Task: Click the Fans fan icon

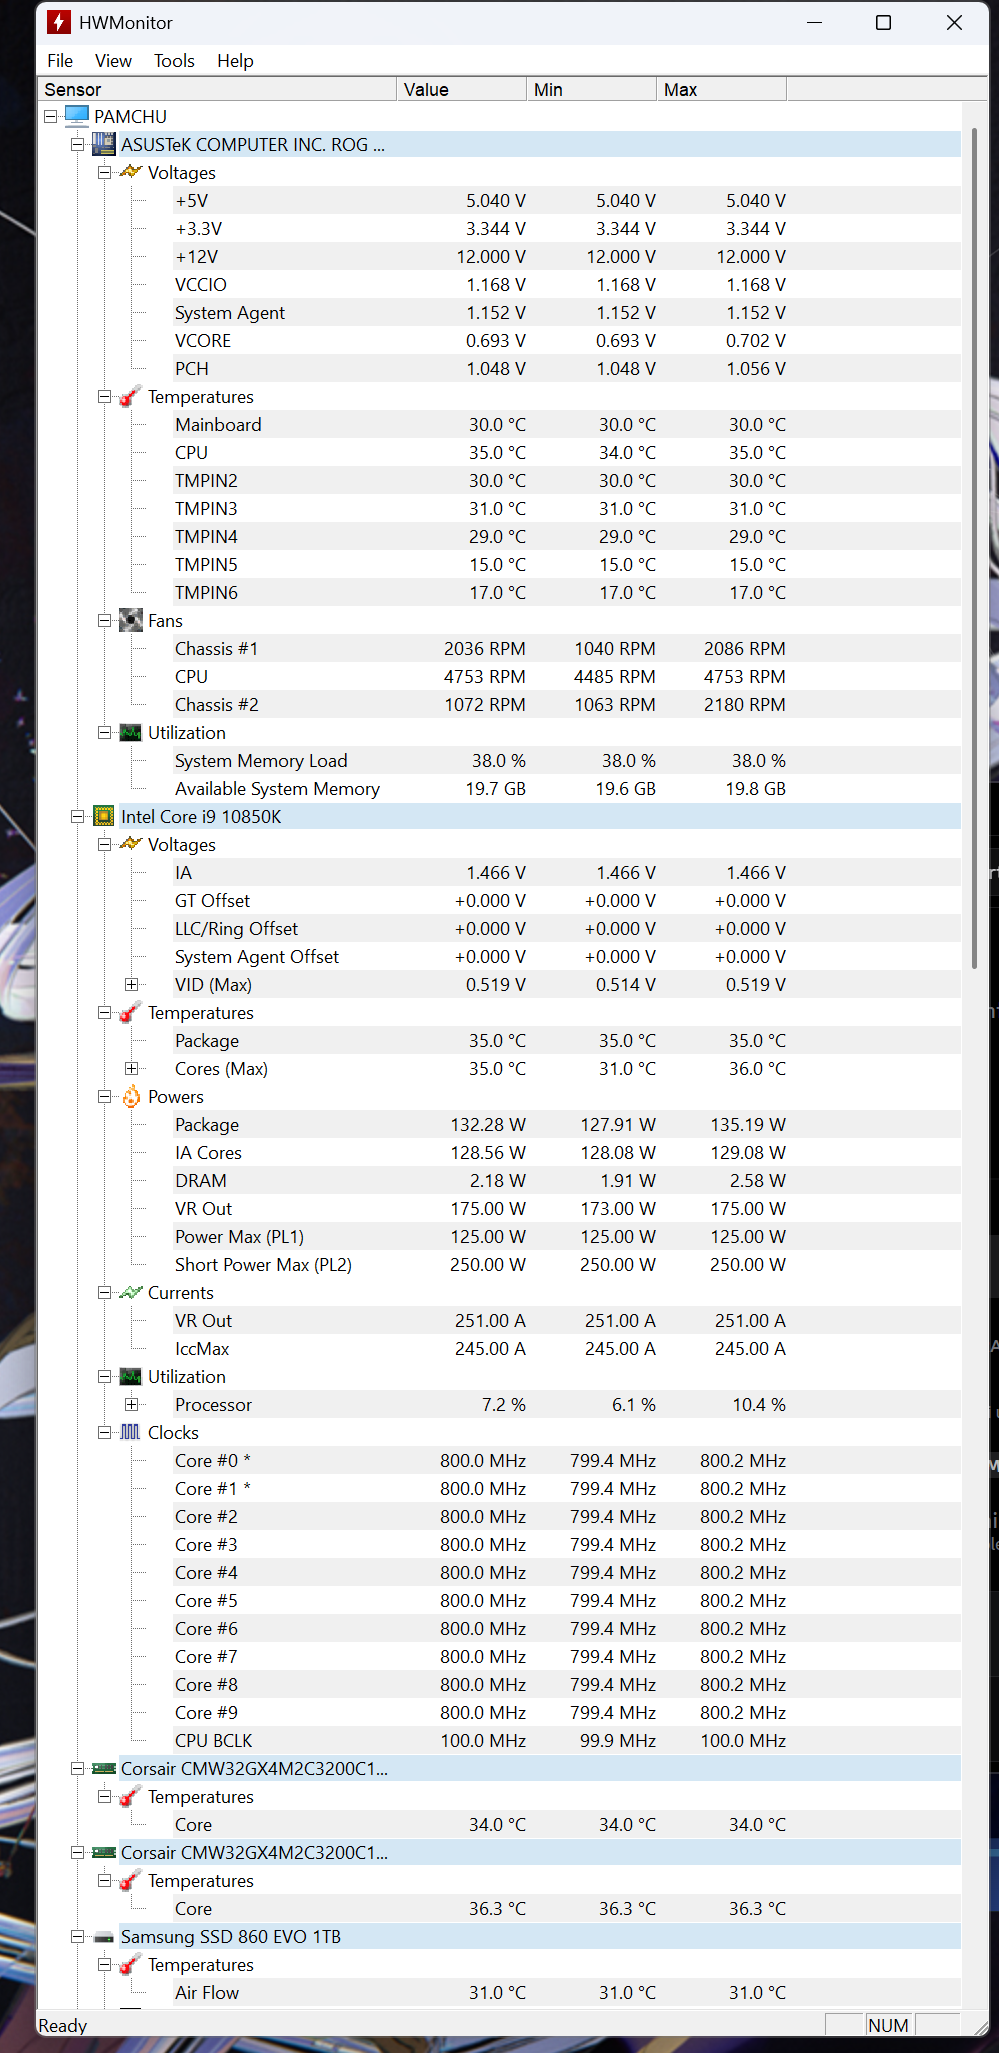Action: (x=131, y=620)
